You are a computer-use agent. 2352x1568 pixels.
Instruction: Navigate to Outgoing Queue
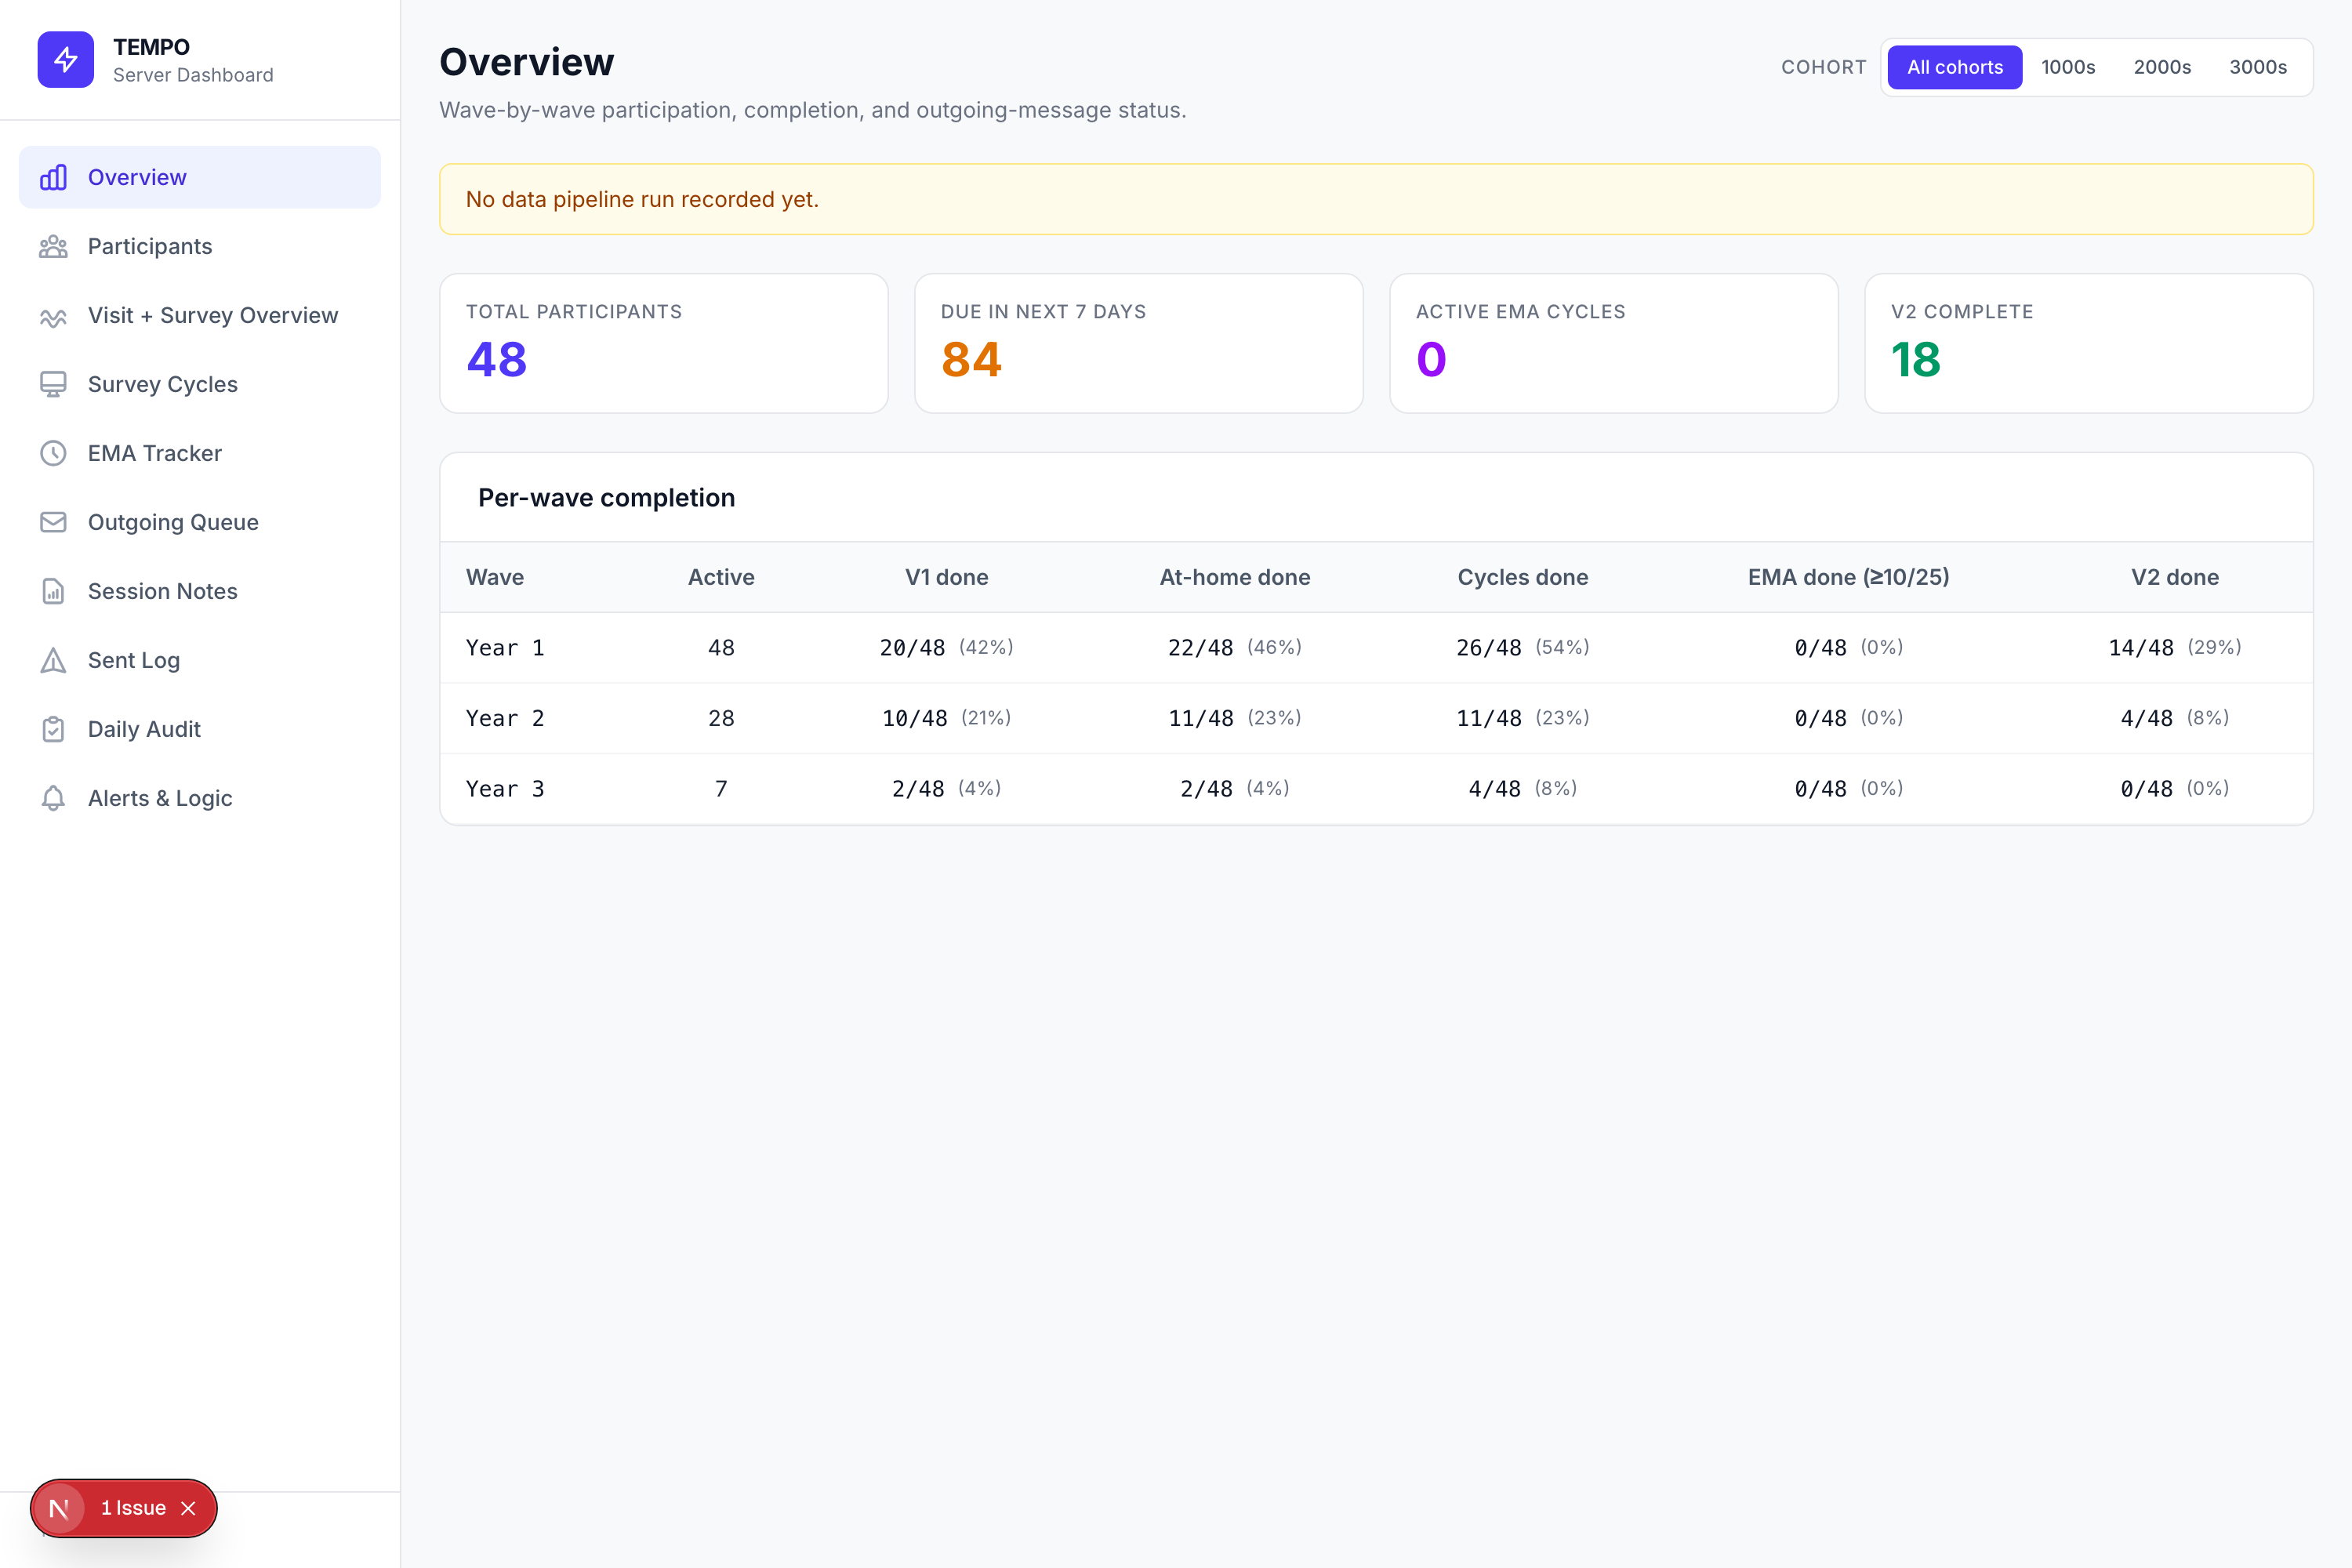(200, 523)
